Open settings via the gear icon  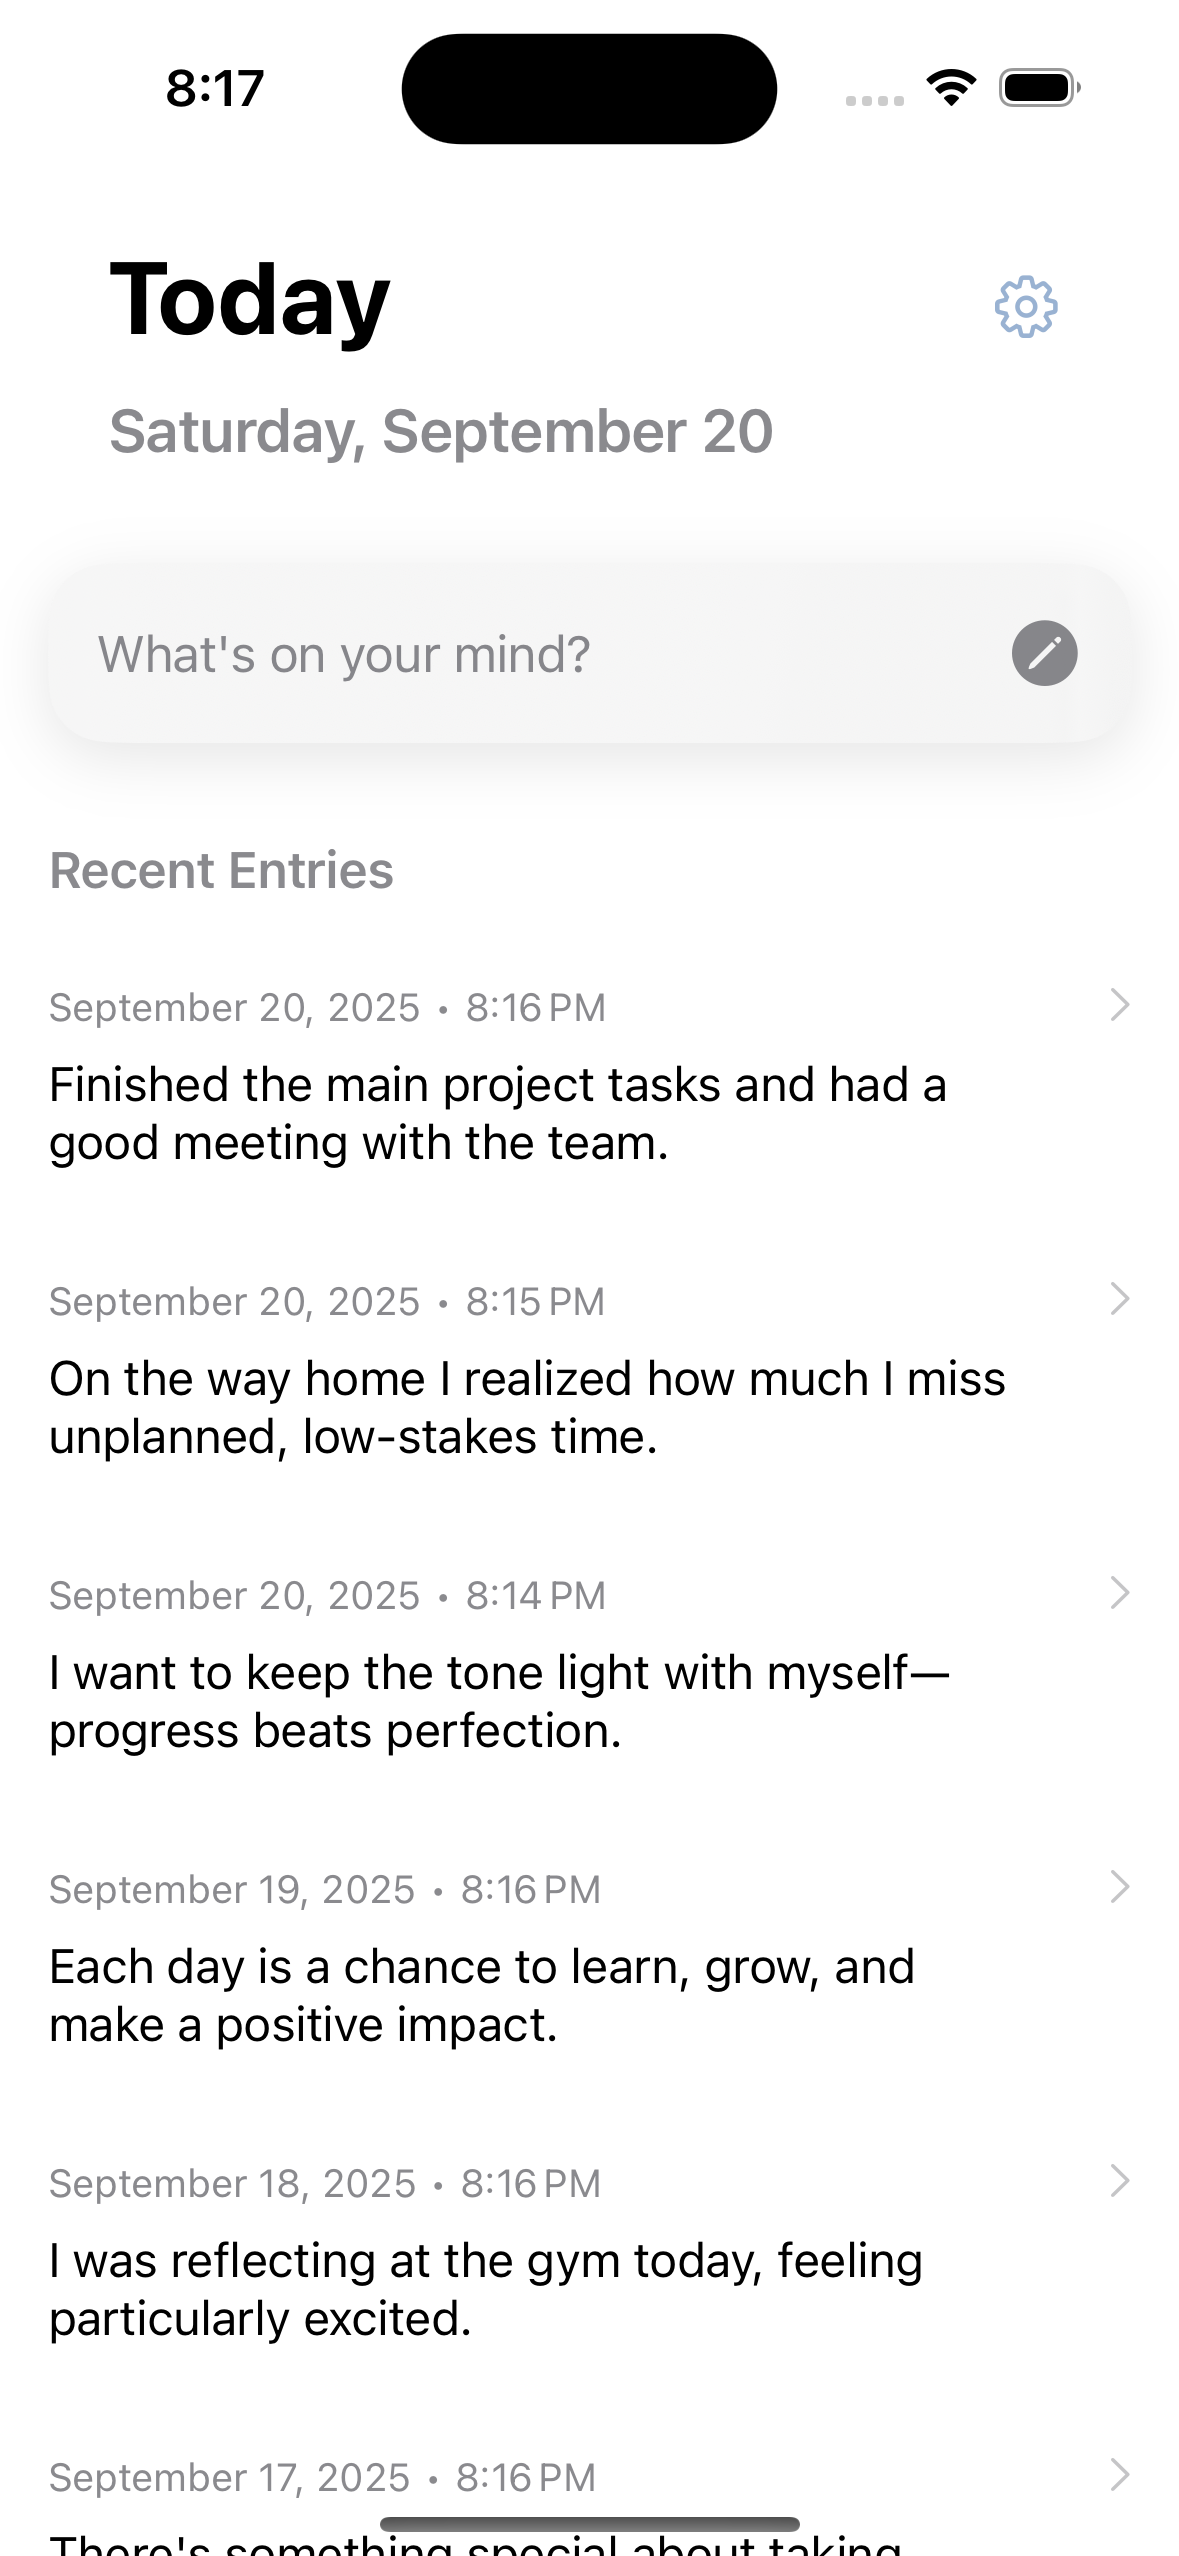coord(1026,306)
